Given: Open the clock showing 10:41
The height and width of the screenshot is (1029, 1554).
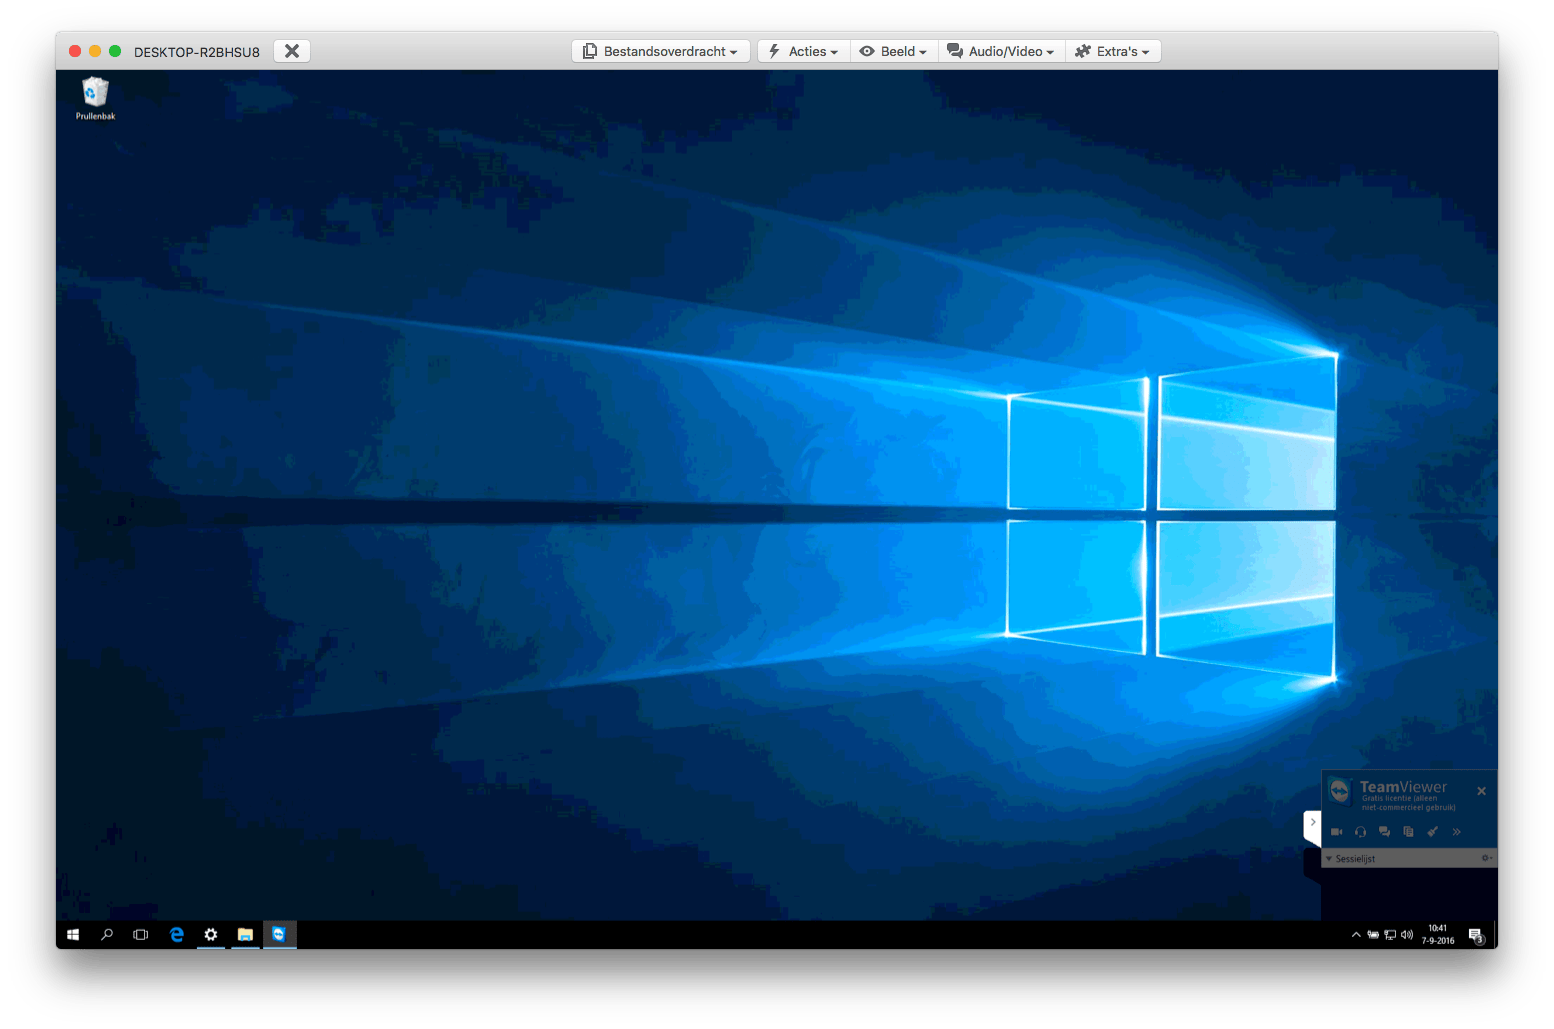Looking at the screenshot, I should tap(1438, 935).
